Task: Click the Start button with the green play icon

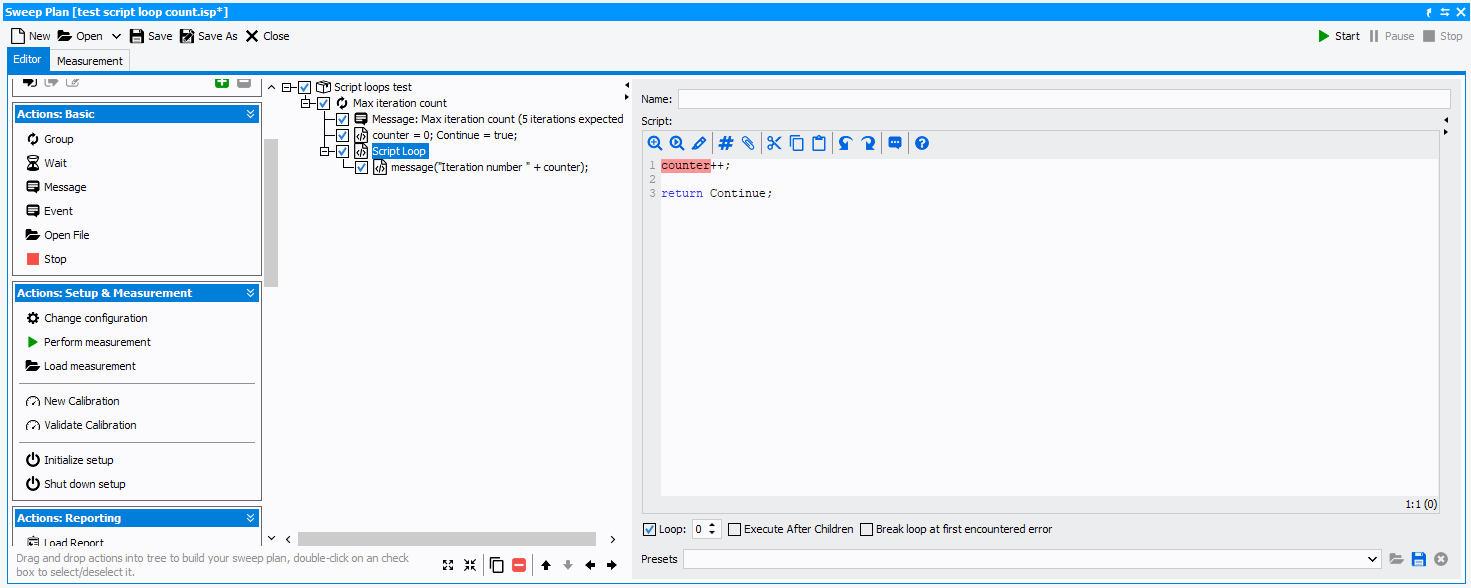Action: point(1339,36)
